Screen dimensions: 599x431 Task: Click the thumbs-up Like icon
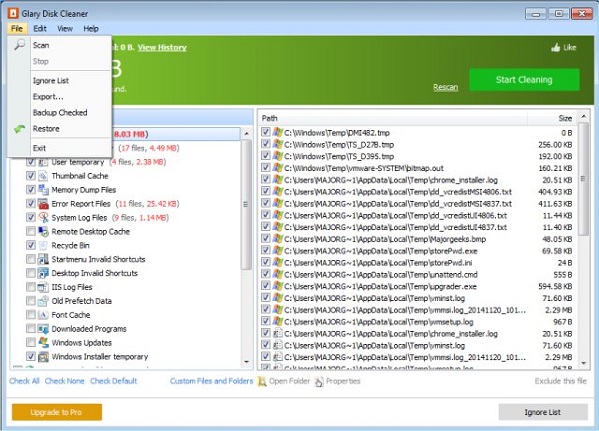click(x=555, y=47)
